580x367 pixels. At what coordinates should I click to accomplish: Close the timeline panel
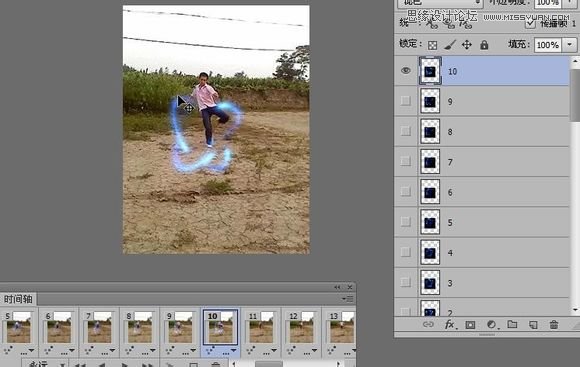(350, 287)
